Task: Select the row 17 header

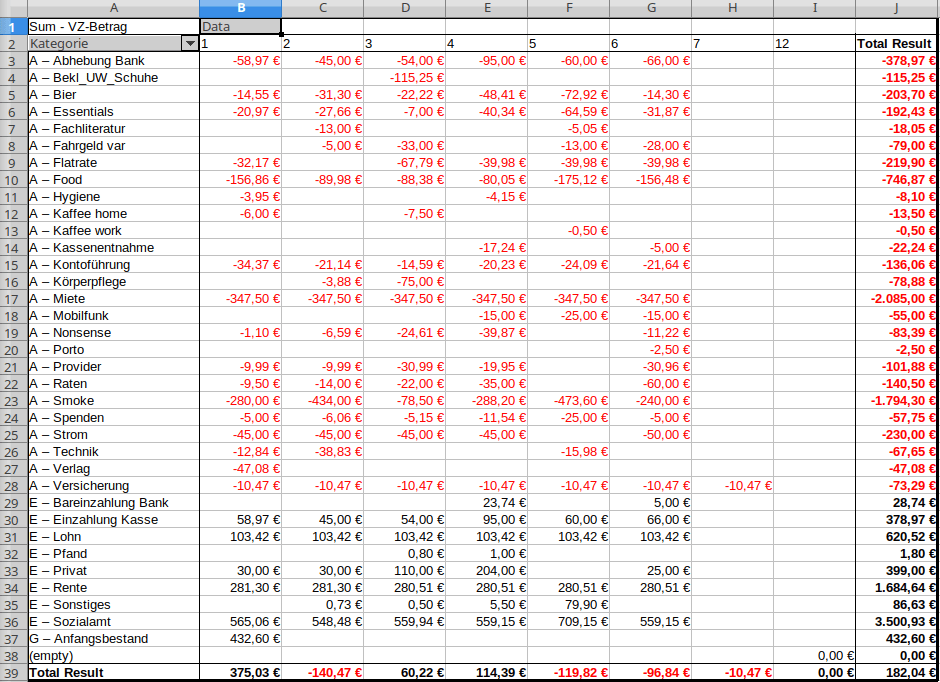Action: [x=13, y=299]
